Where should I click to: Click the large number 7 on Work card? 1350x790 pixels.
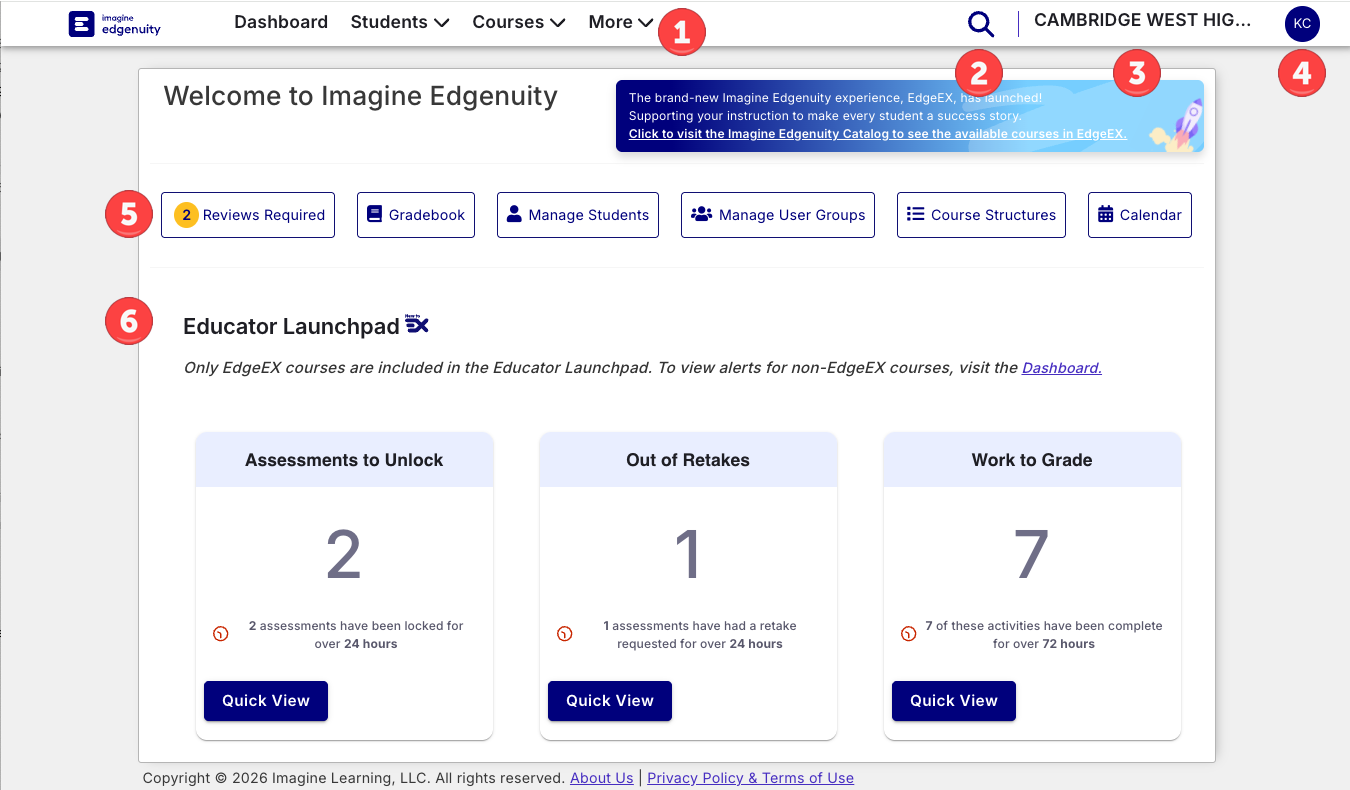[x=1032, y=555]
